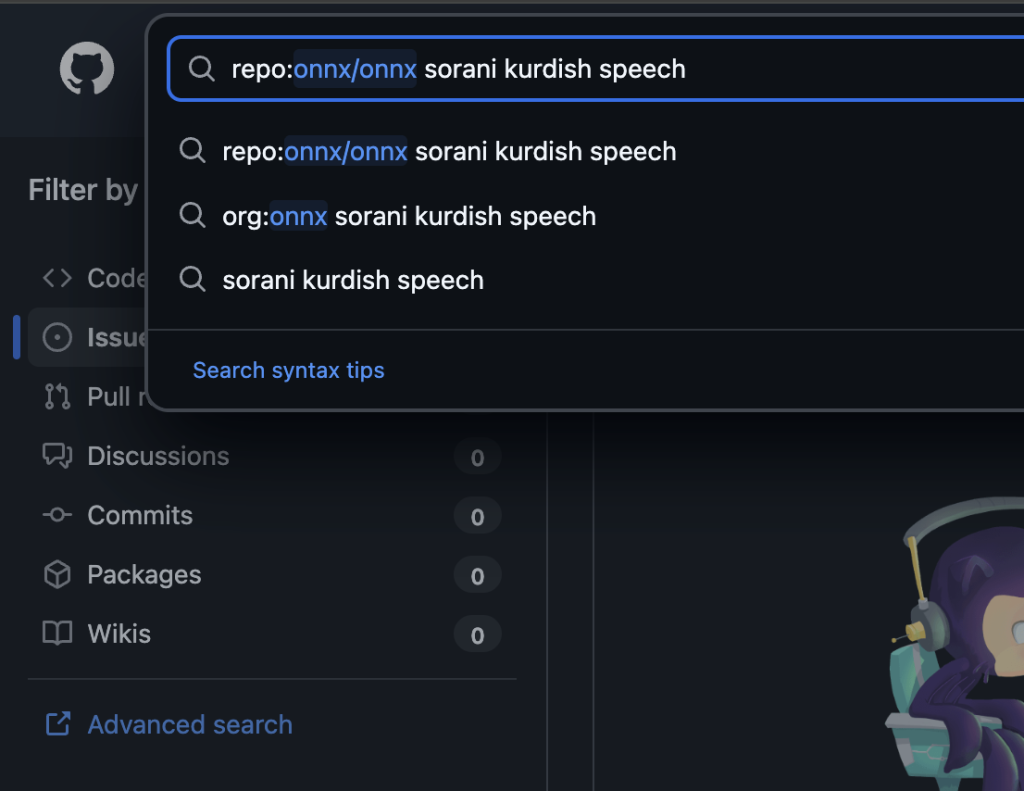This screenshot has height=791, width=1024.
Task: Click the GitHub Octocat logo
Action: [87, 69]
